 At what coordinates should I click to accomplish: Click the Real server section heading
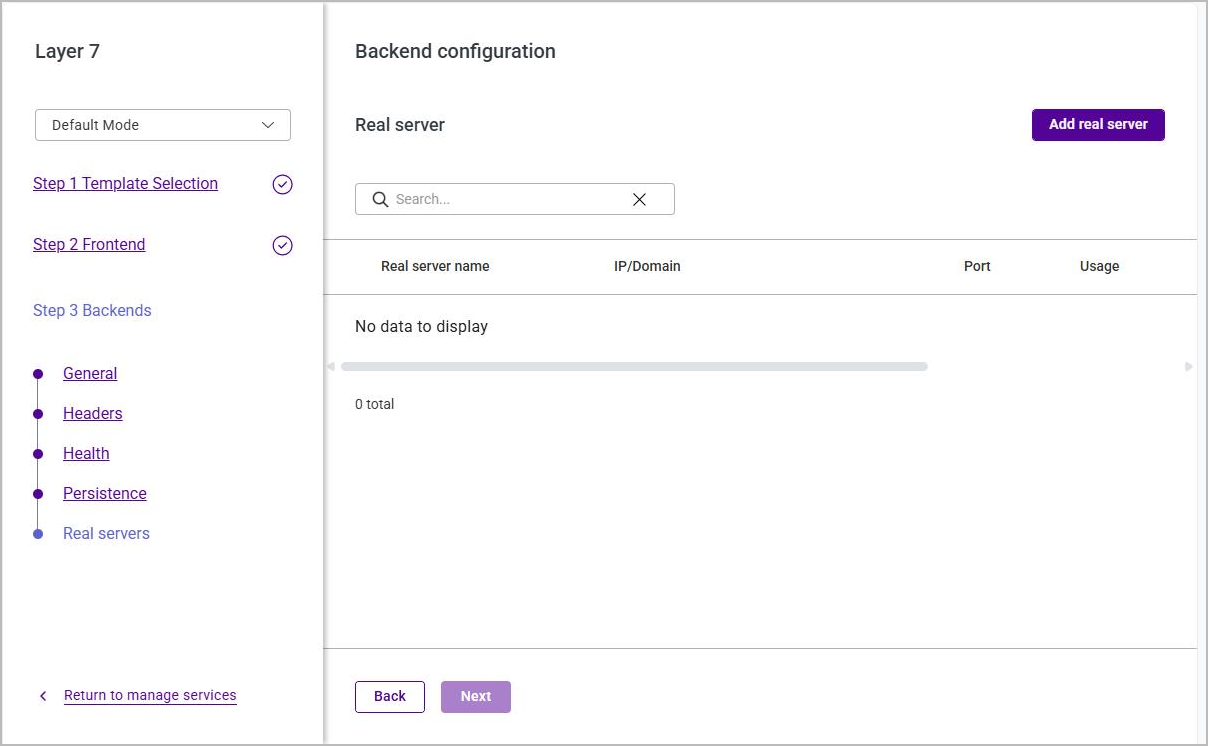tap(400, 125)
